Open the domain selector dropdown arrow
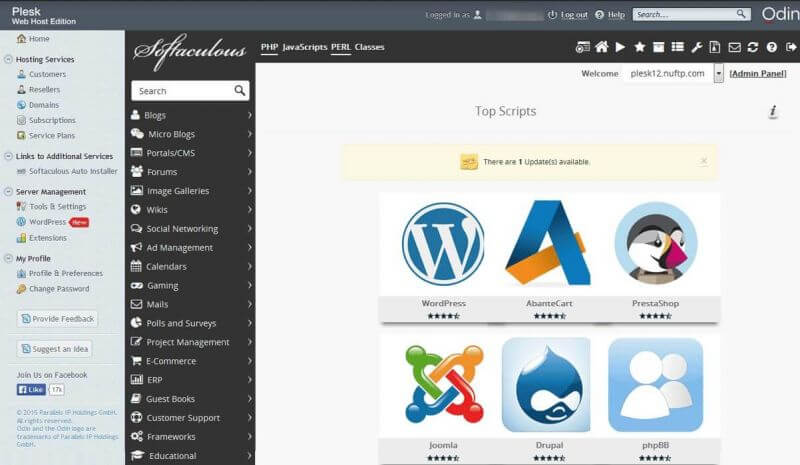This screenshot has width=800, height=465. click(x=718, y=74)
